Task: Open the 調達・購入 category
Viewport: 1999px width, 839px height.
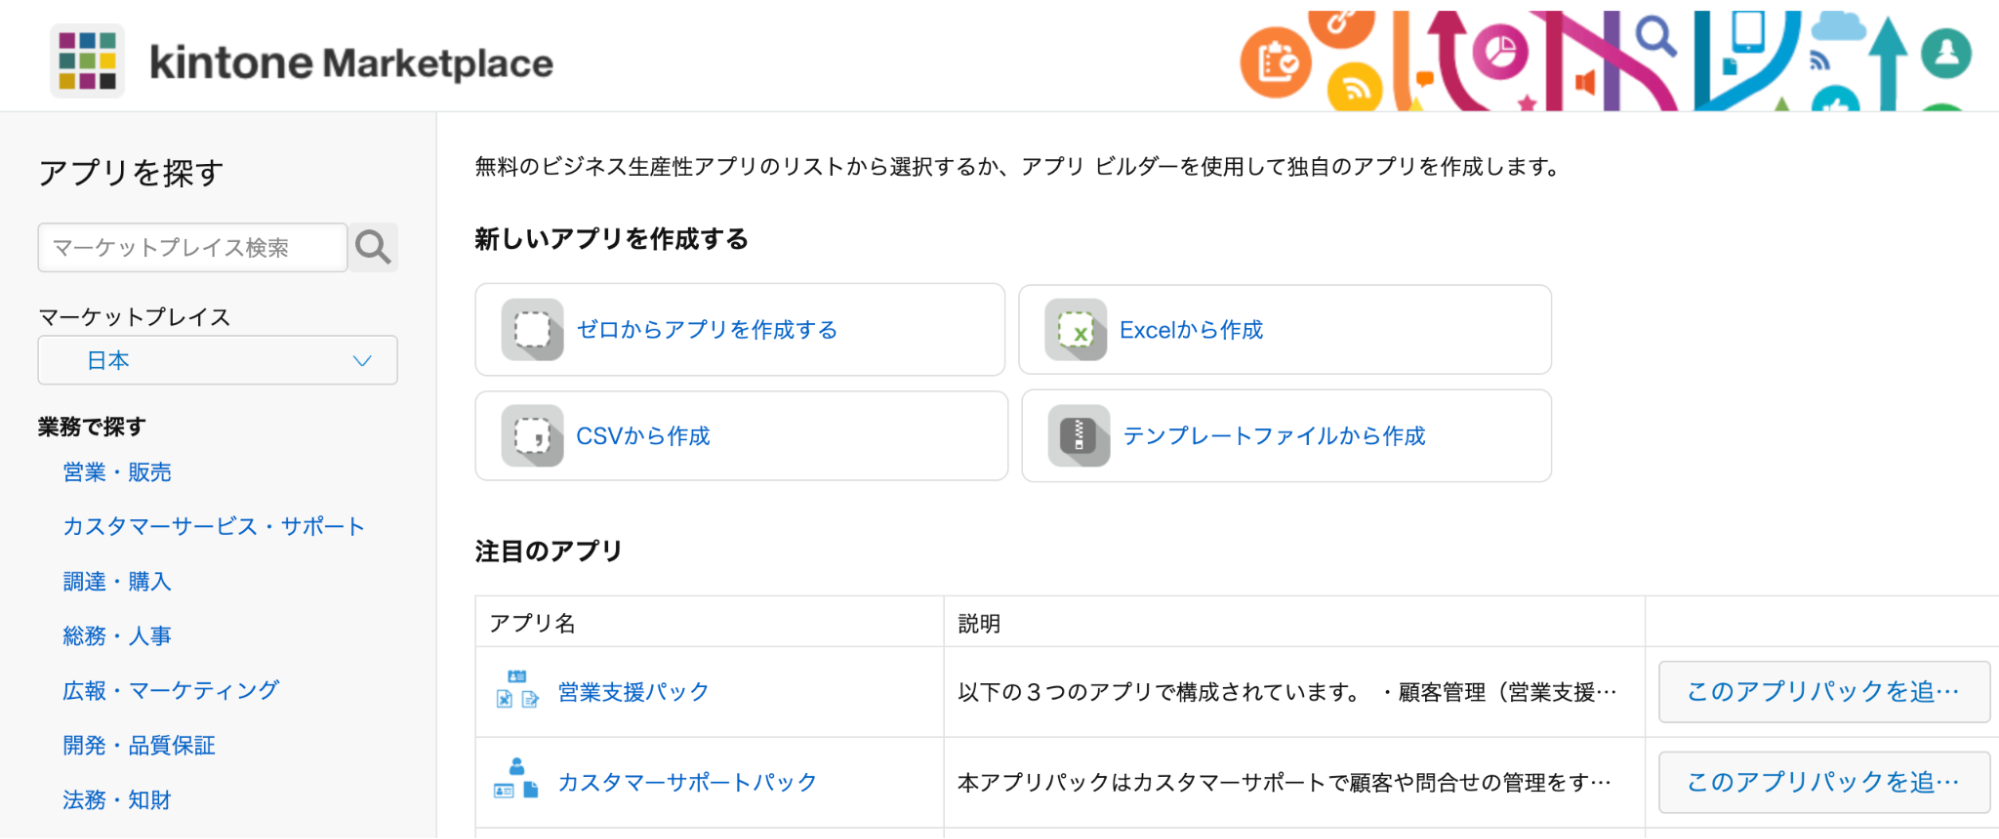Action: [117, 581]
